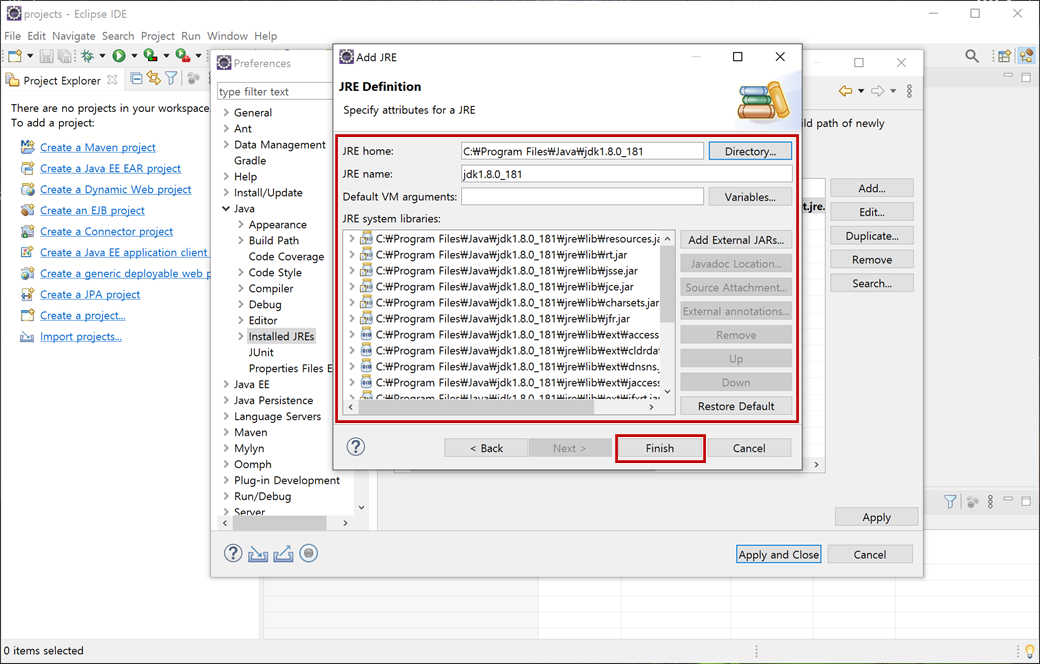Click the Restore Default button
The width and height of the screenshot is (1040, 664).
[x=736, y=406]
